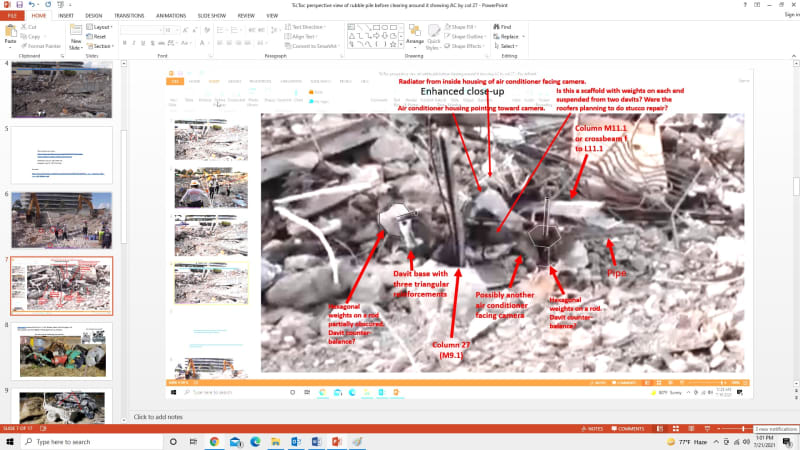800x450 pixels.
Task: Open Quick Styles gallery
Action: [x=434, y=37]
